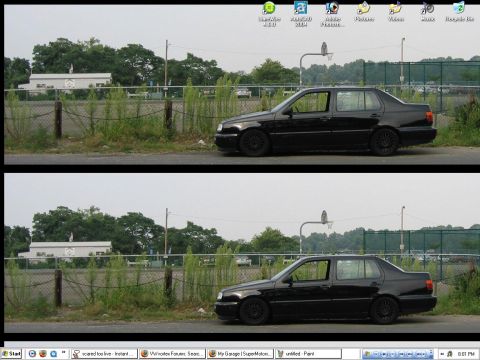
Task: Switch to the My Garage | SuperMotors taskbar window
Action: [240, 354]
